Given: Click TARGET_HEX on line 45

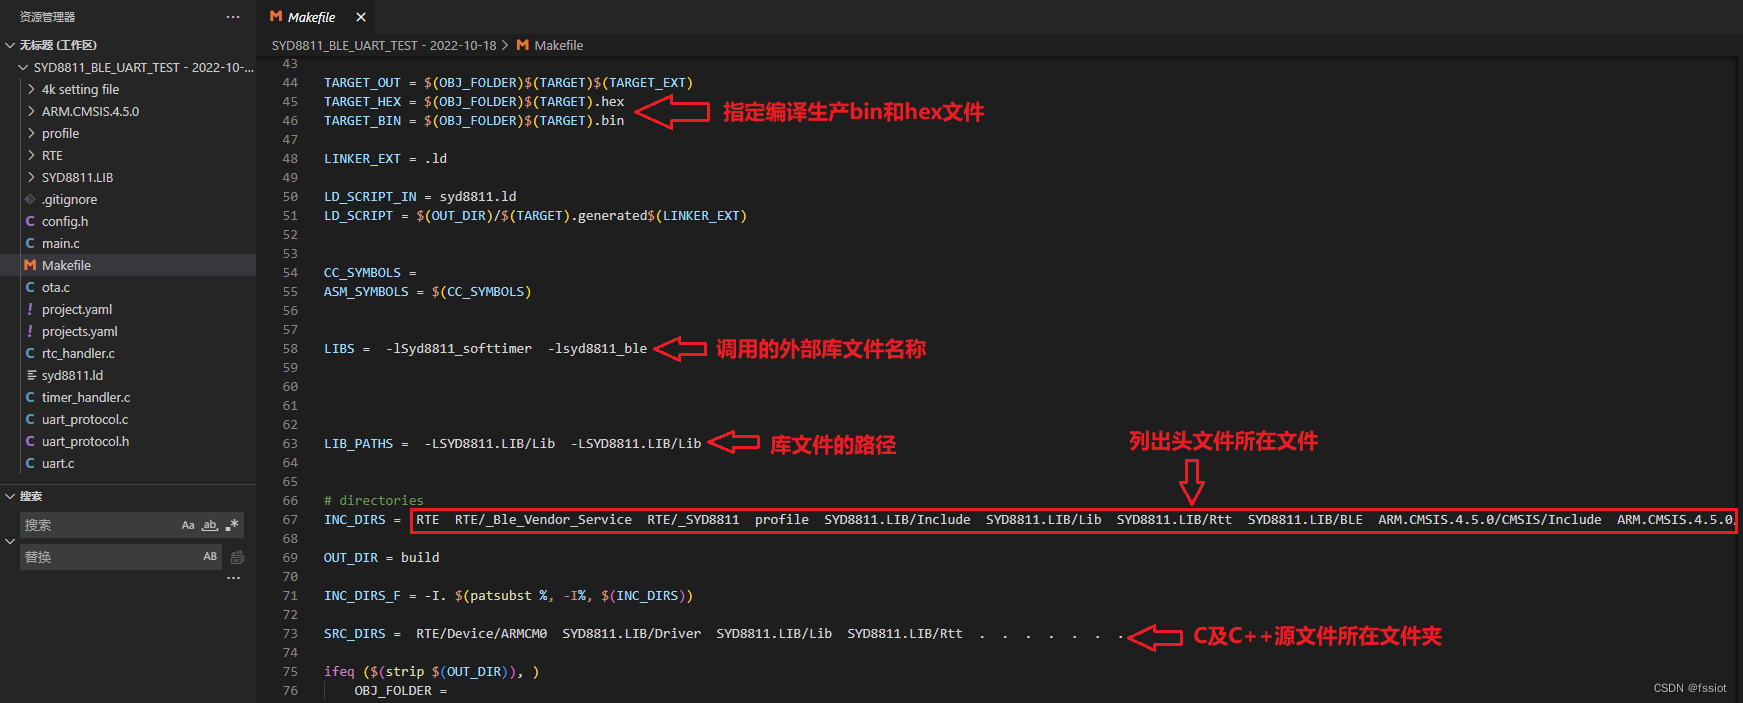Looking at the screenshot, I should tap(362, 101).
